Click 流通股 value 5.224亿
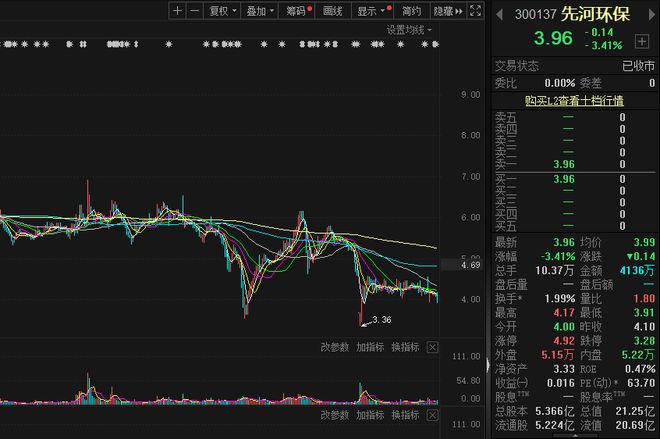Screen dimensions: 660x439 [555, 426]
